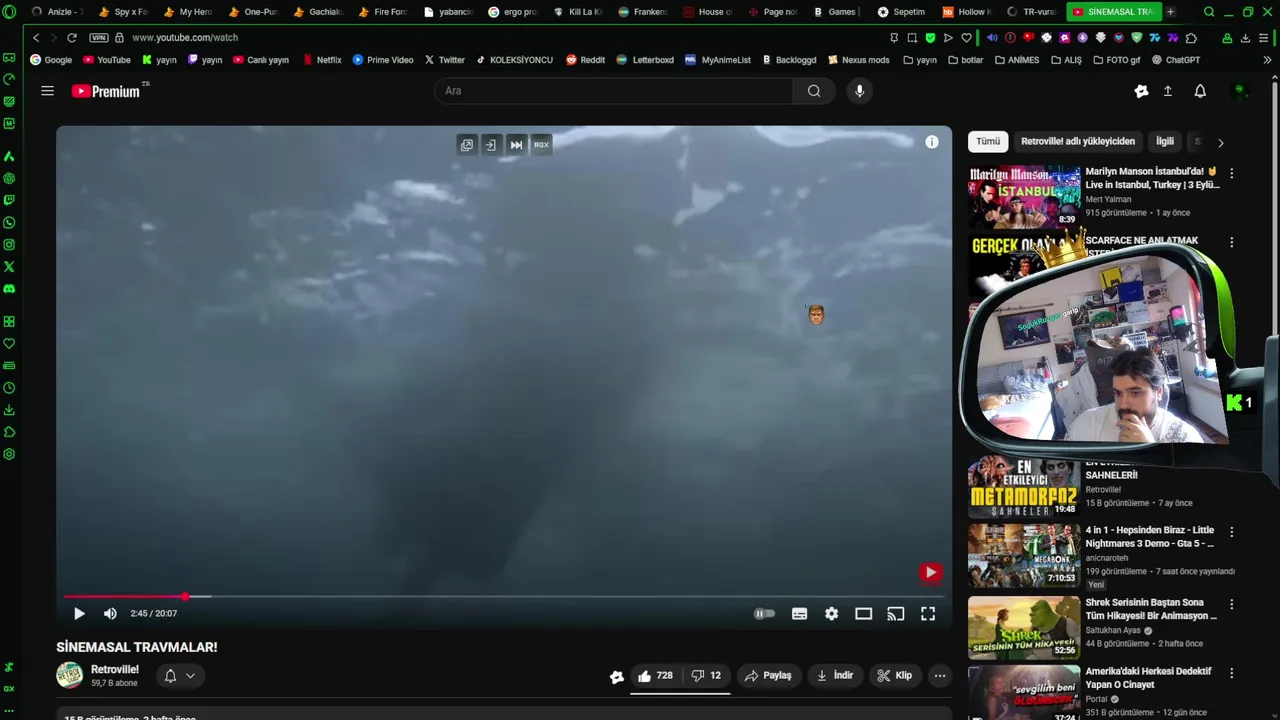Open options for Shrek video
The width and height of the screenshot is (1280, 720).
coord(1231,604)
